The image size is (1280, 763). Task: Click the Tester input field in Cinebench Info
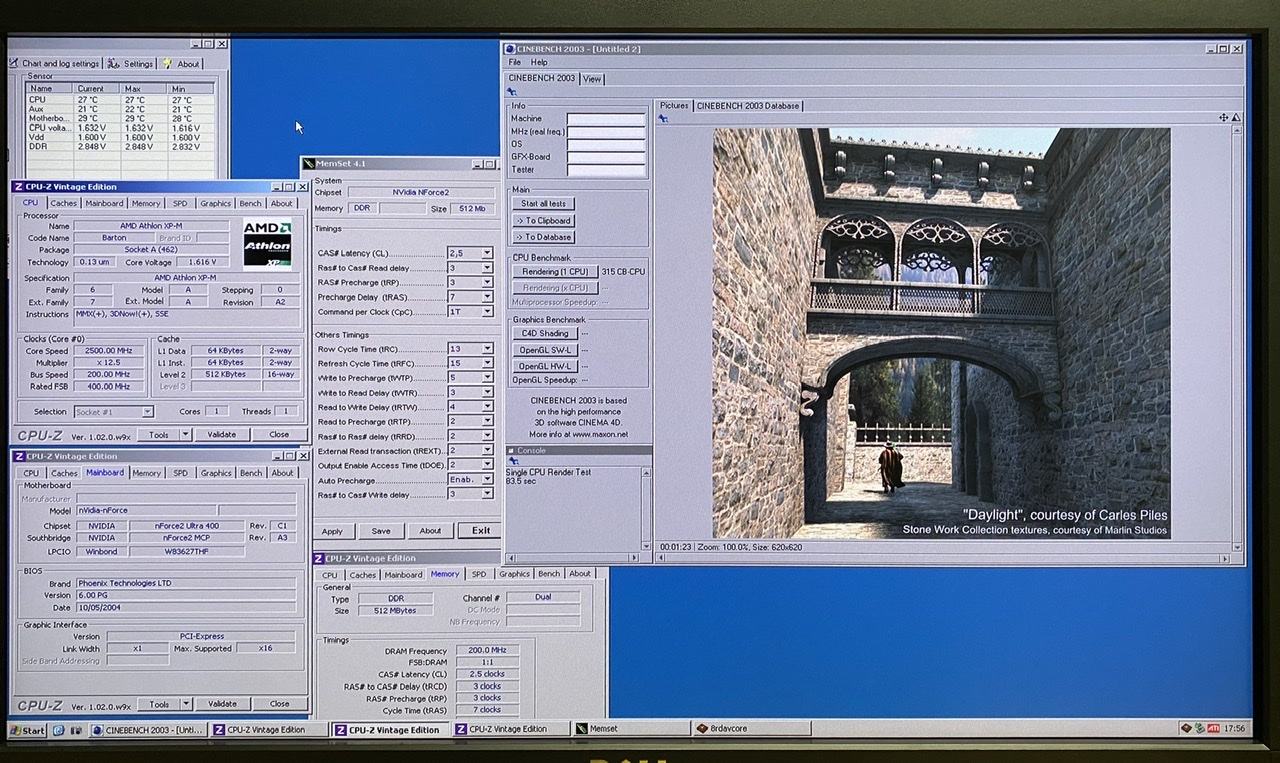(x=606, y=170)
